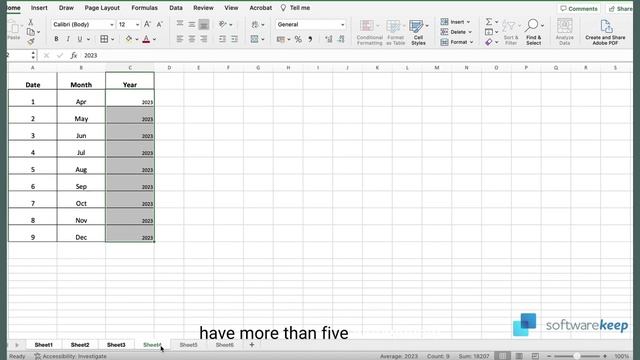
Task: Align text to top
Action: 180,24
